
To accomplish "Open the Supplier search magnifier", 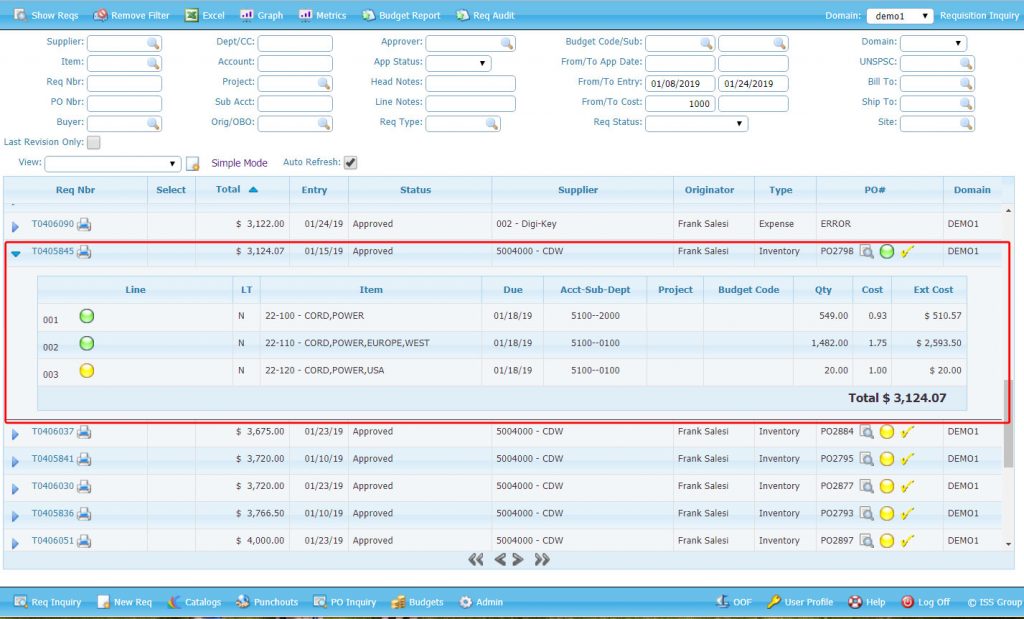I will 152,43.
